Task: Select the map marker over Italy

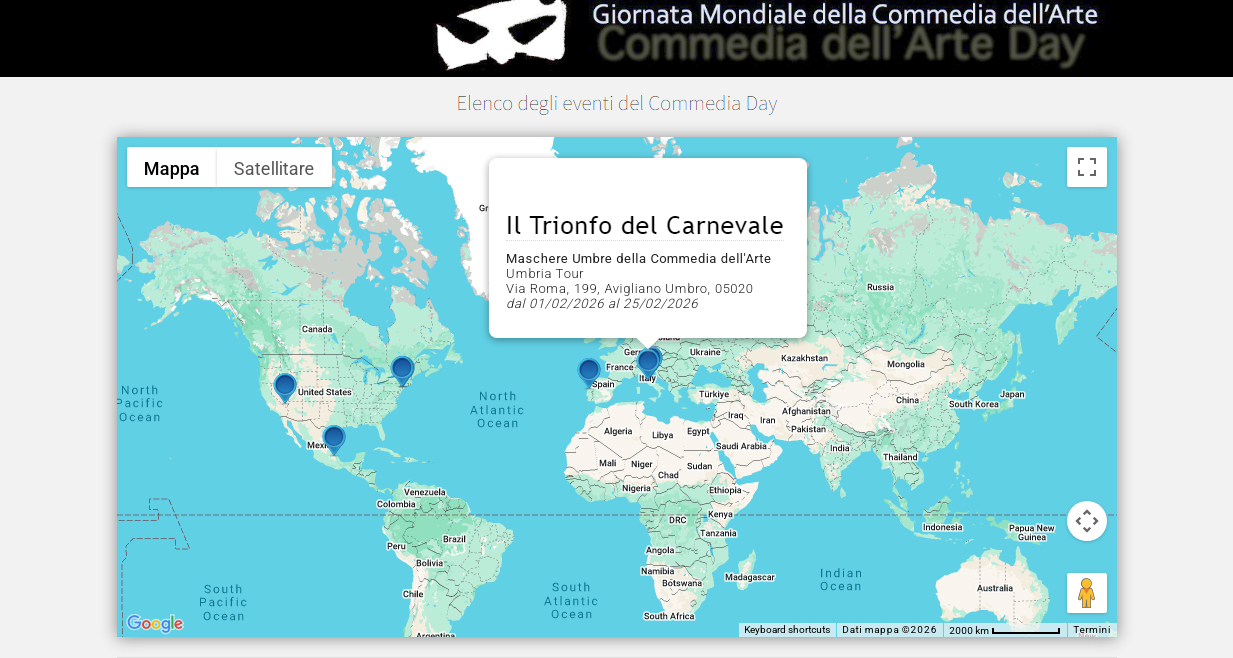Action: click(x=648, y=361)
